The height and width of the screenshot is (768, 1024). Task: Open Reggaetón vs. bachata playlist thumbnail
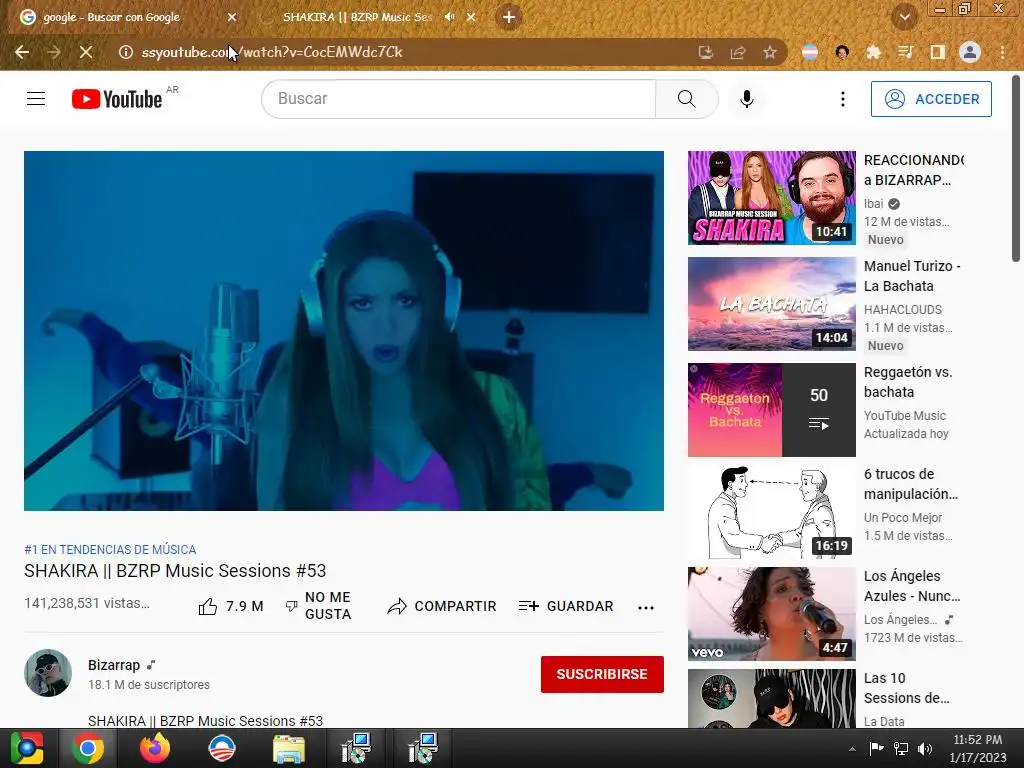coord(771,409)
